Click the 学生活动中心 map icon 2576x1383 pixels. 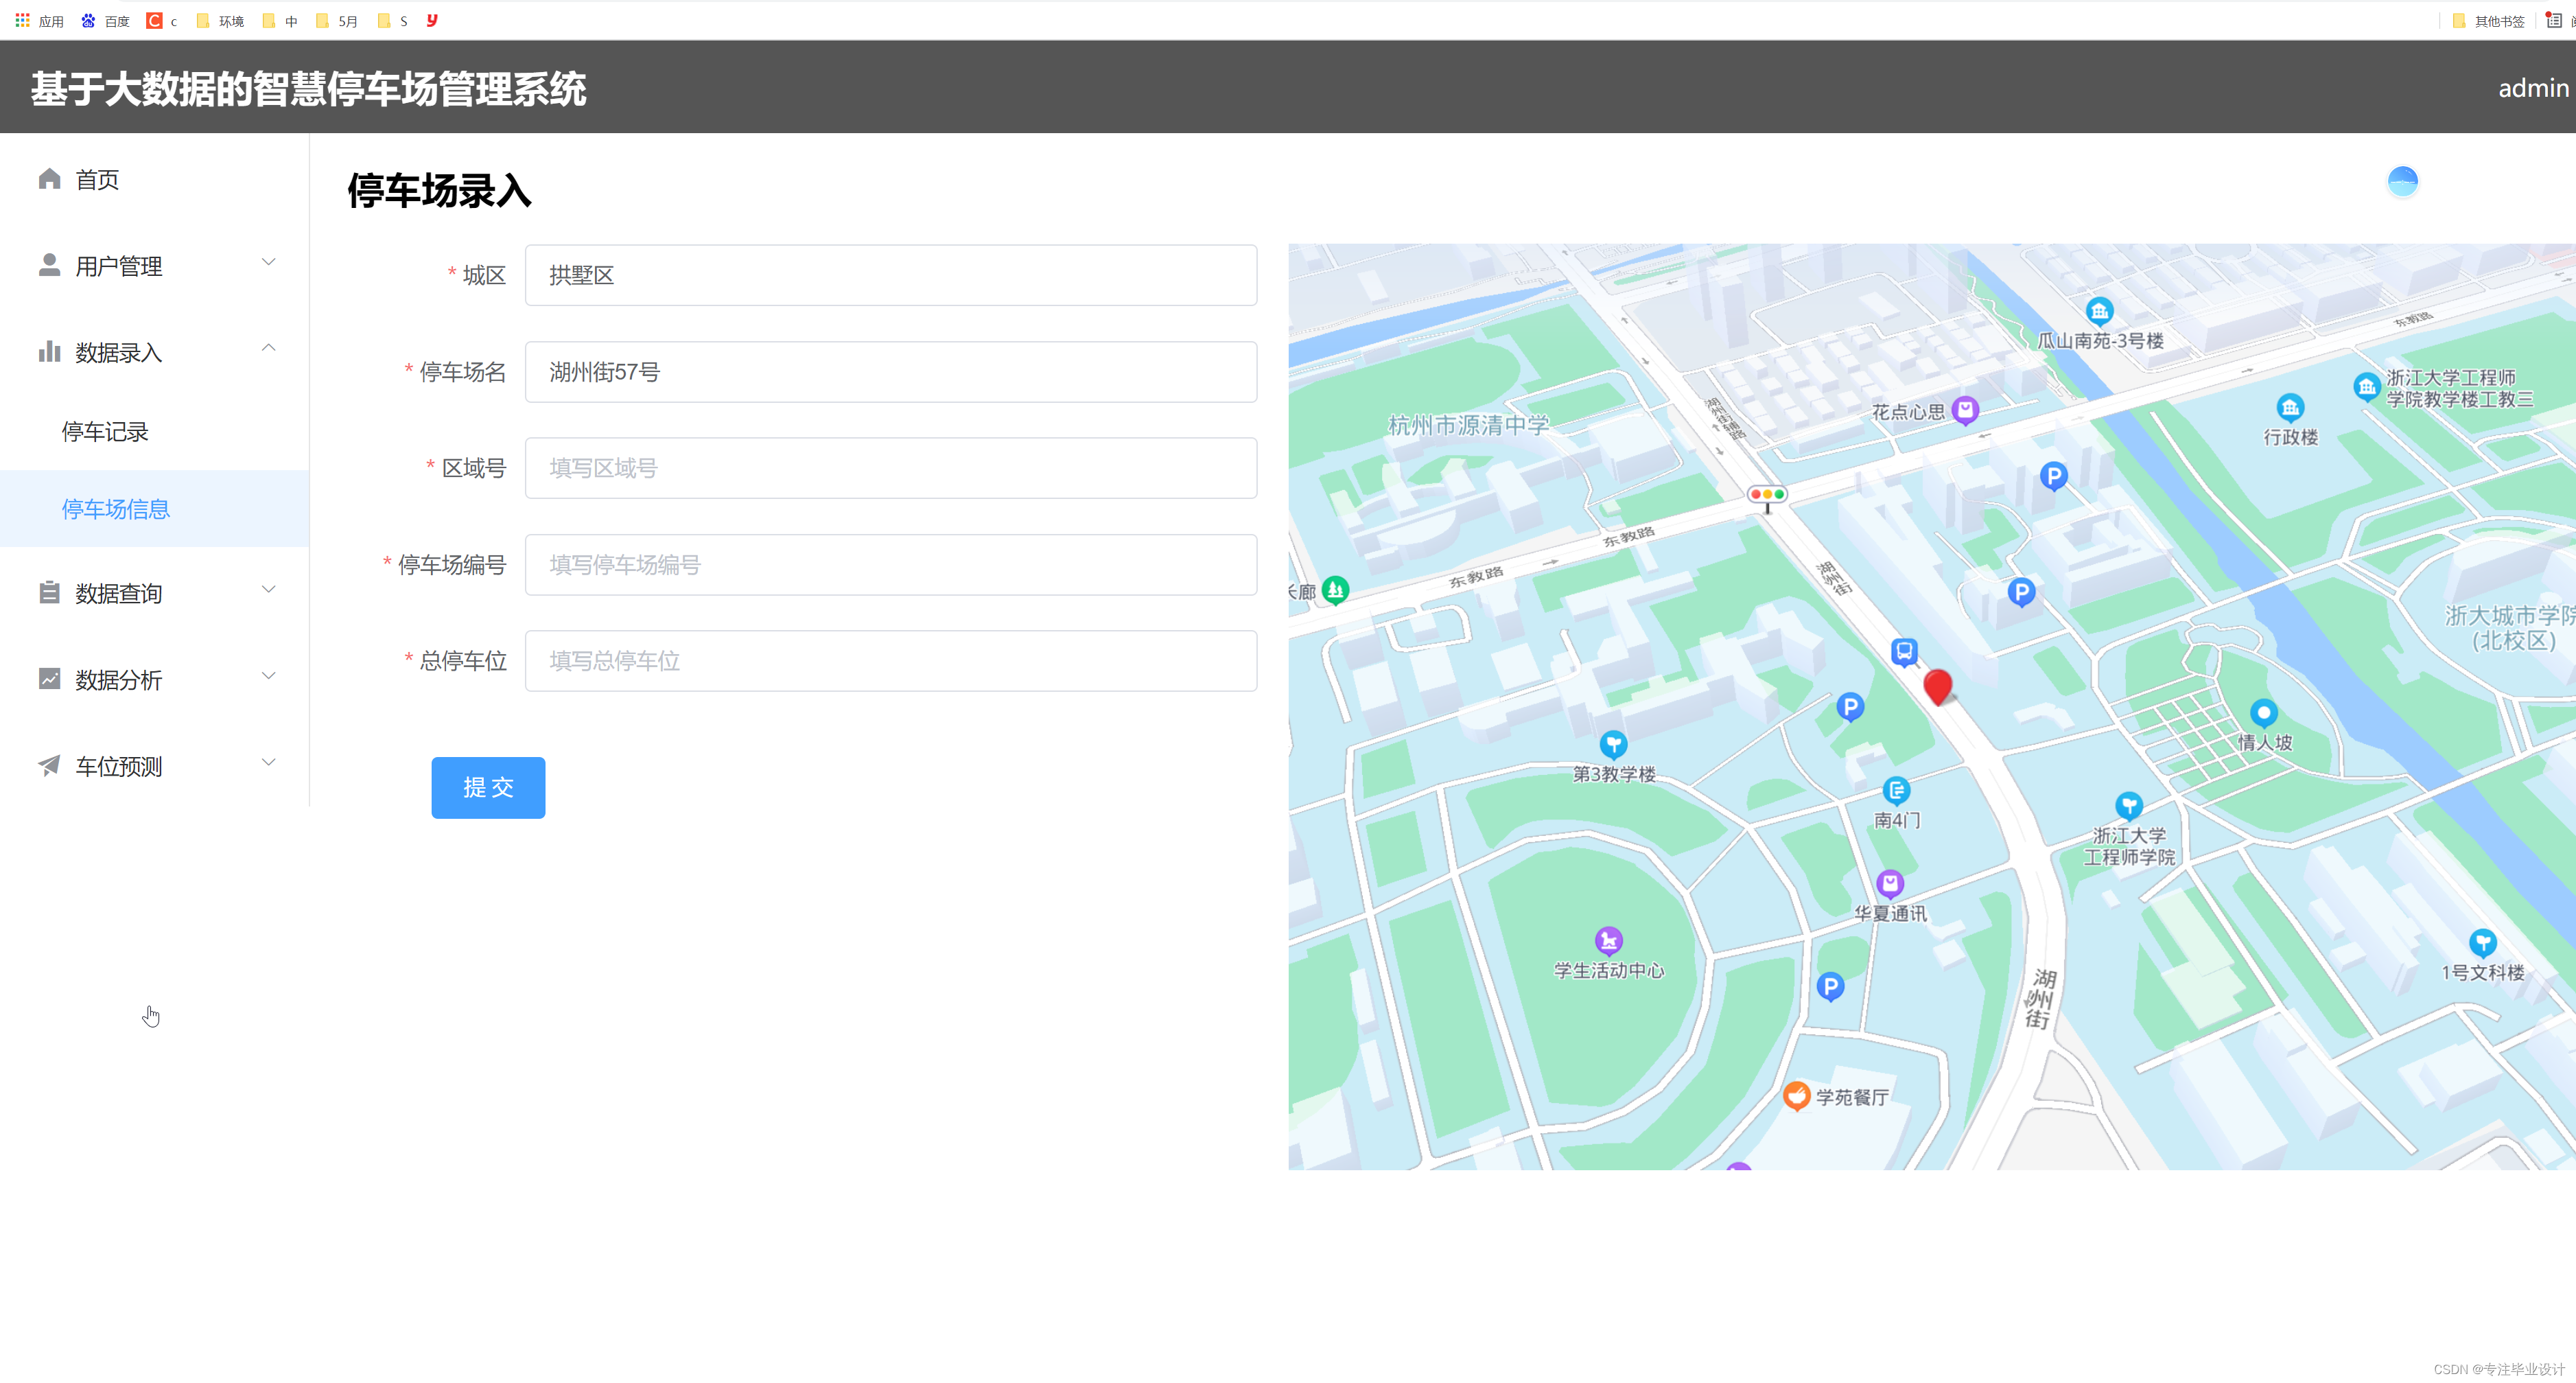pos(1608,939)
